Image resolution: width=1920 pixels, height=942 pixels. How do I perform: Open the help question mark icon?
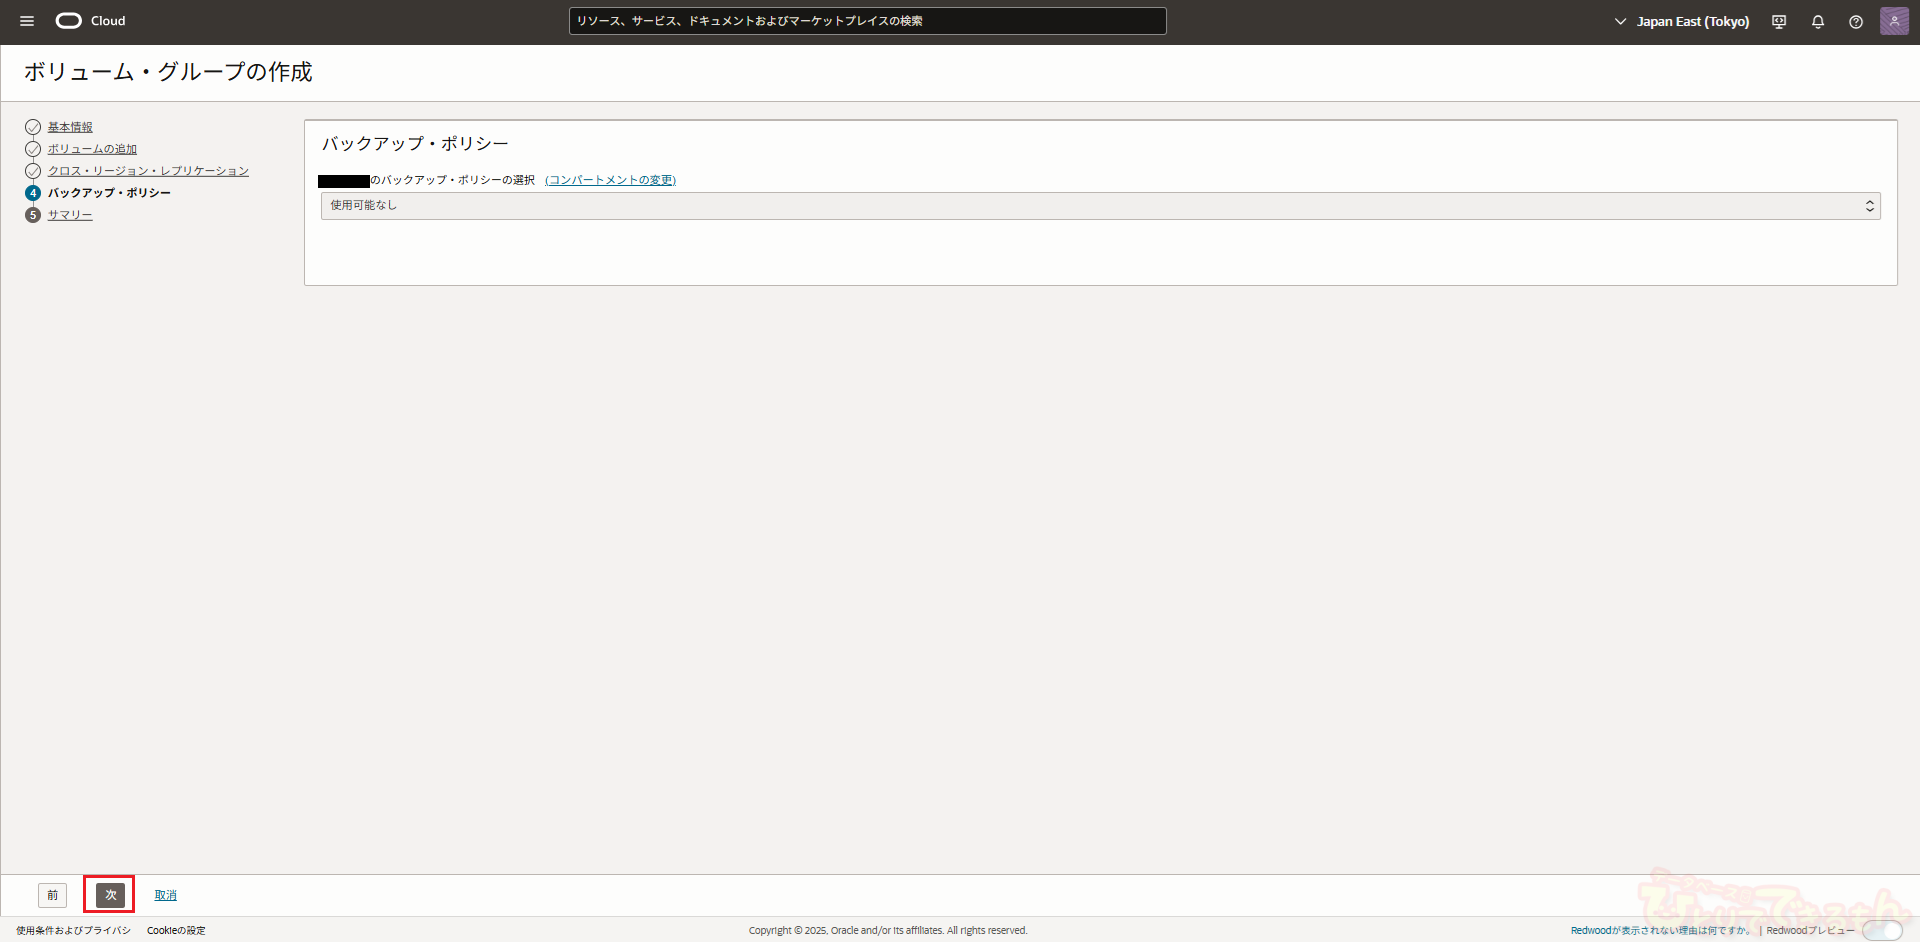1856,22
